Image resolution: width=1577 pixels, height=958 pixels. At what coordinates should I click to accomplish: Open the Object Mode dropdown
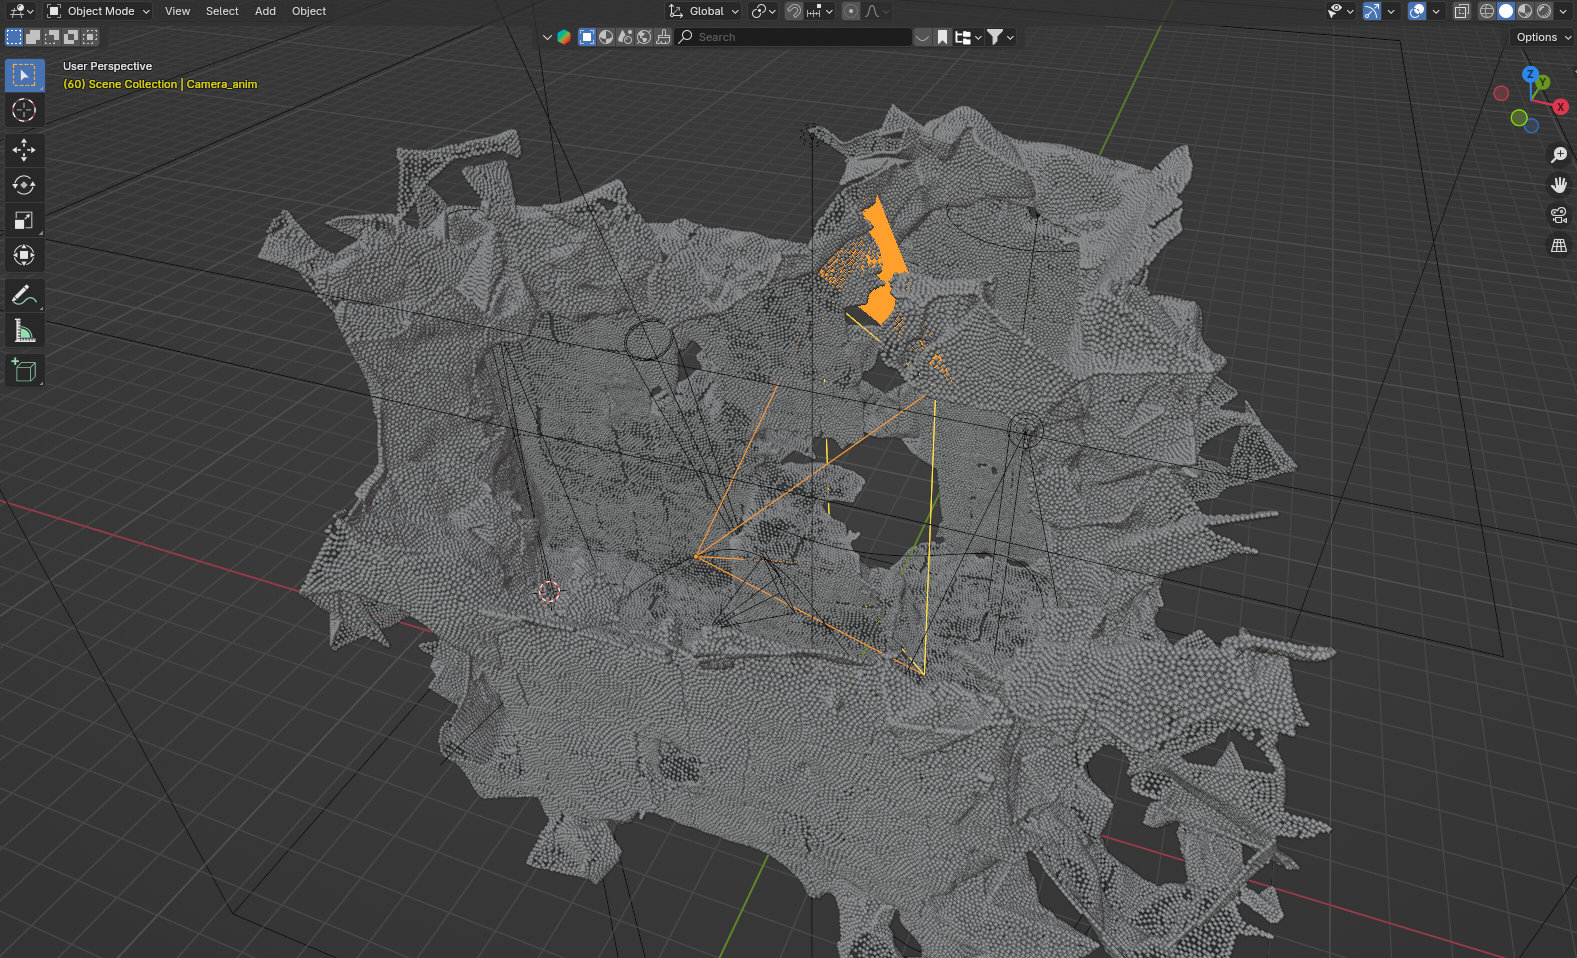(x=98, y=11)
